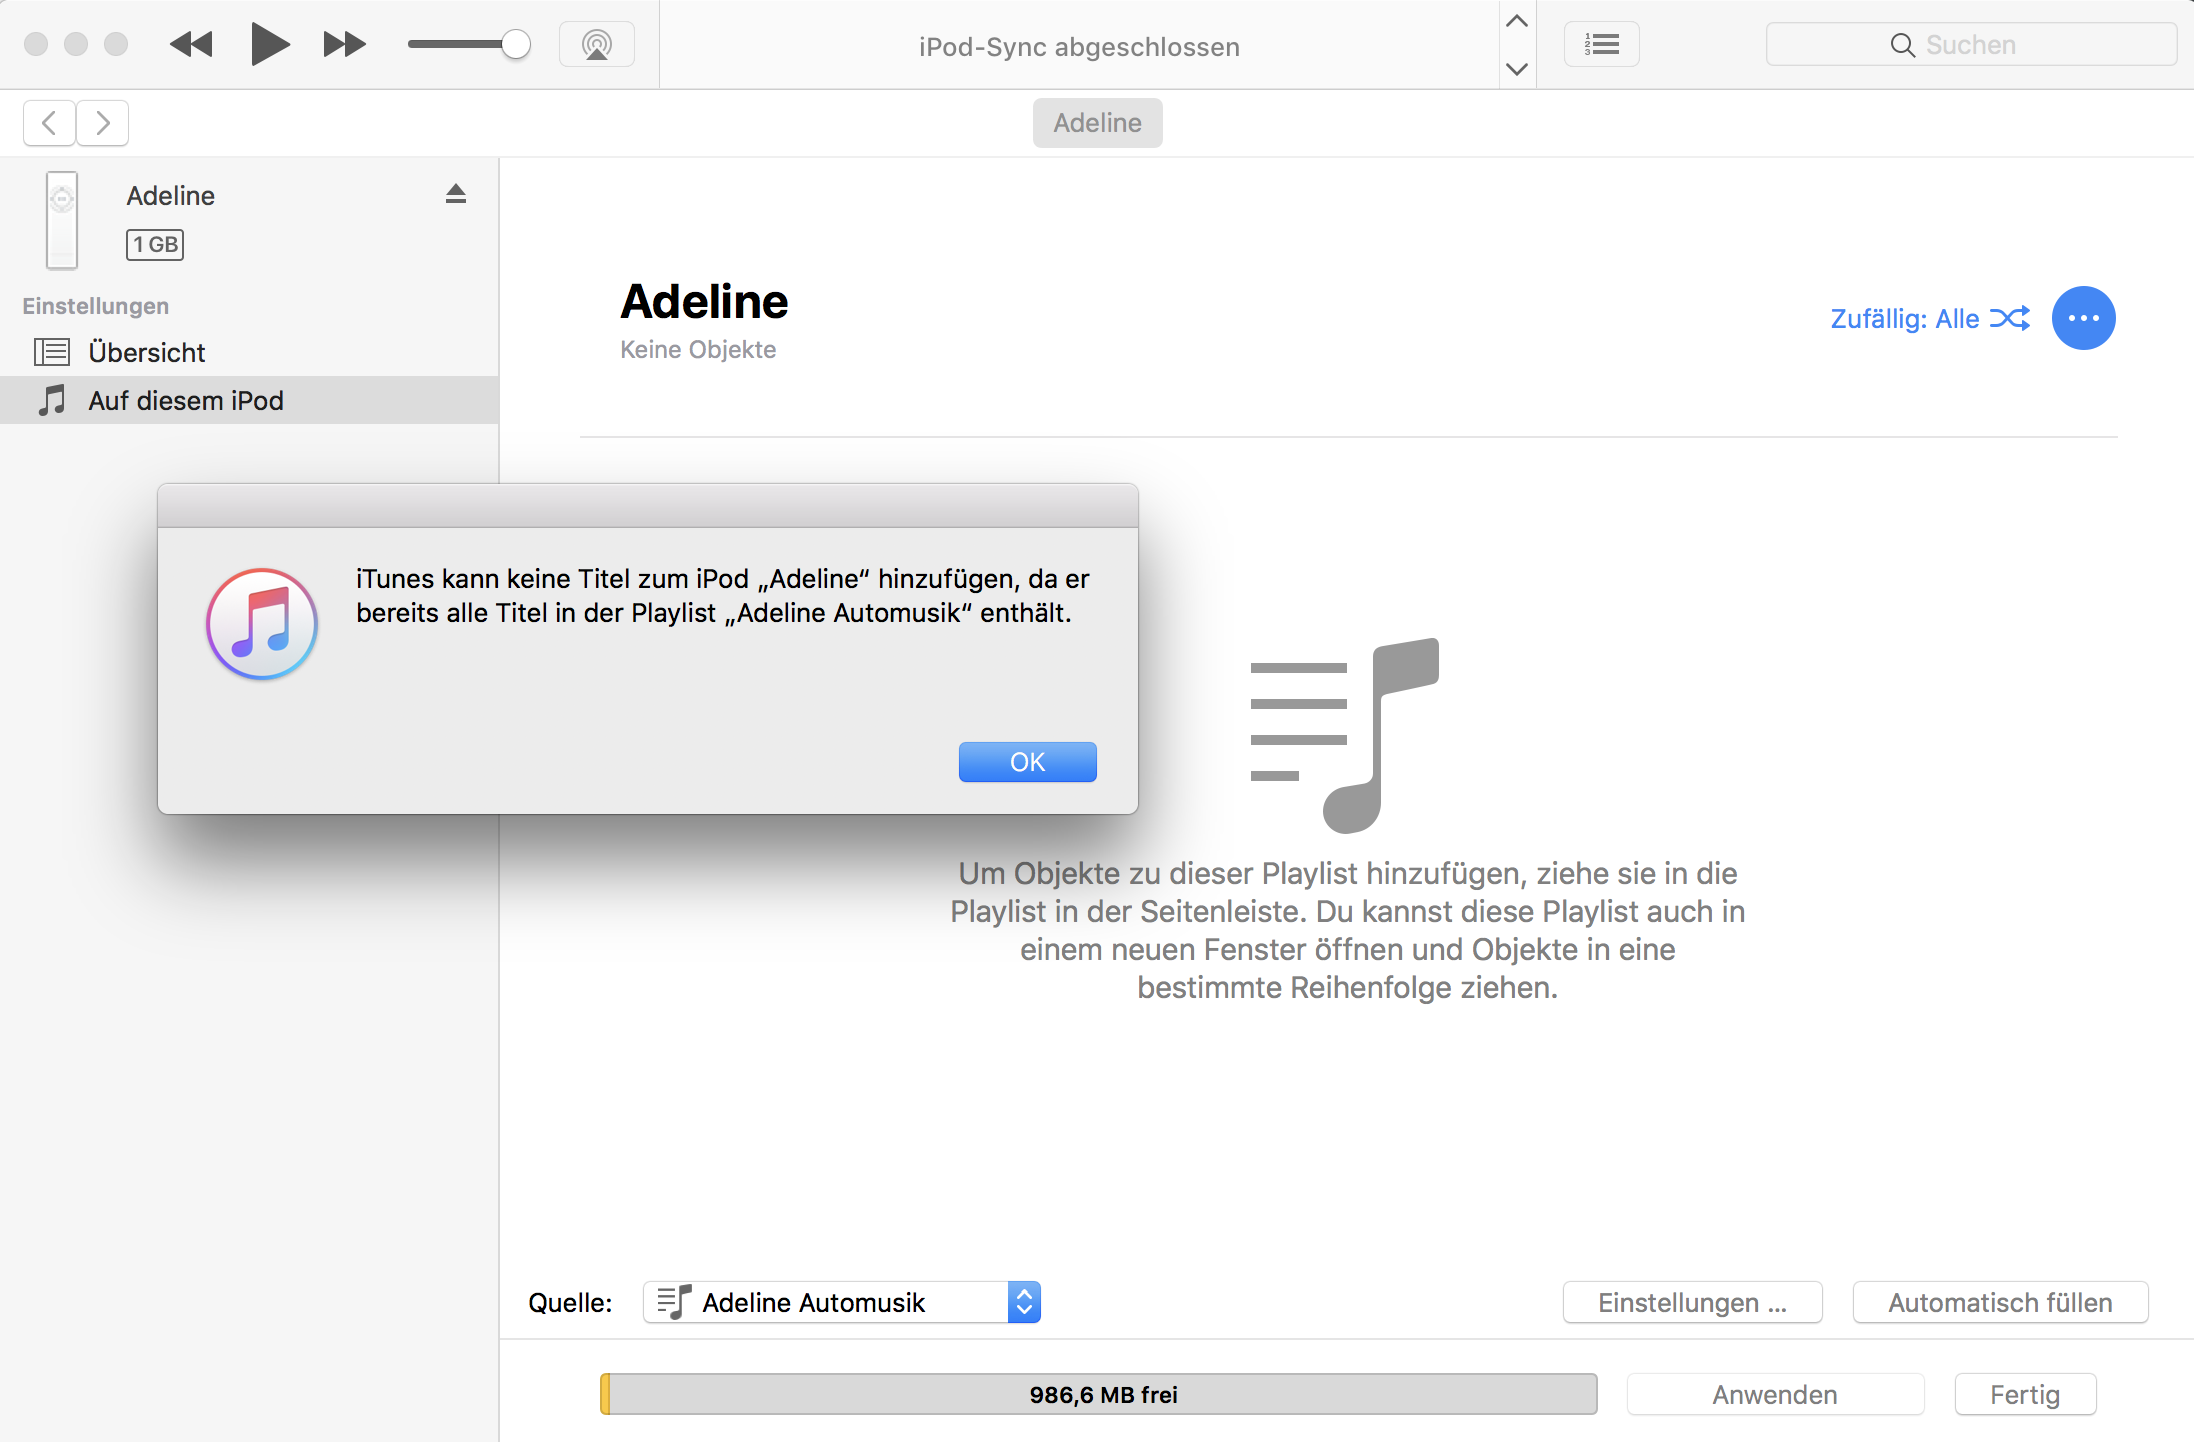Confirm the dialog with OK
Image resolution: width=2194 pixels, height=1442 pixels.
coord(1027,762)
